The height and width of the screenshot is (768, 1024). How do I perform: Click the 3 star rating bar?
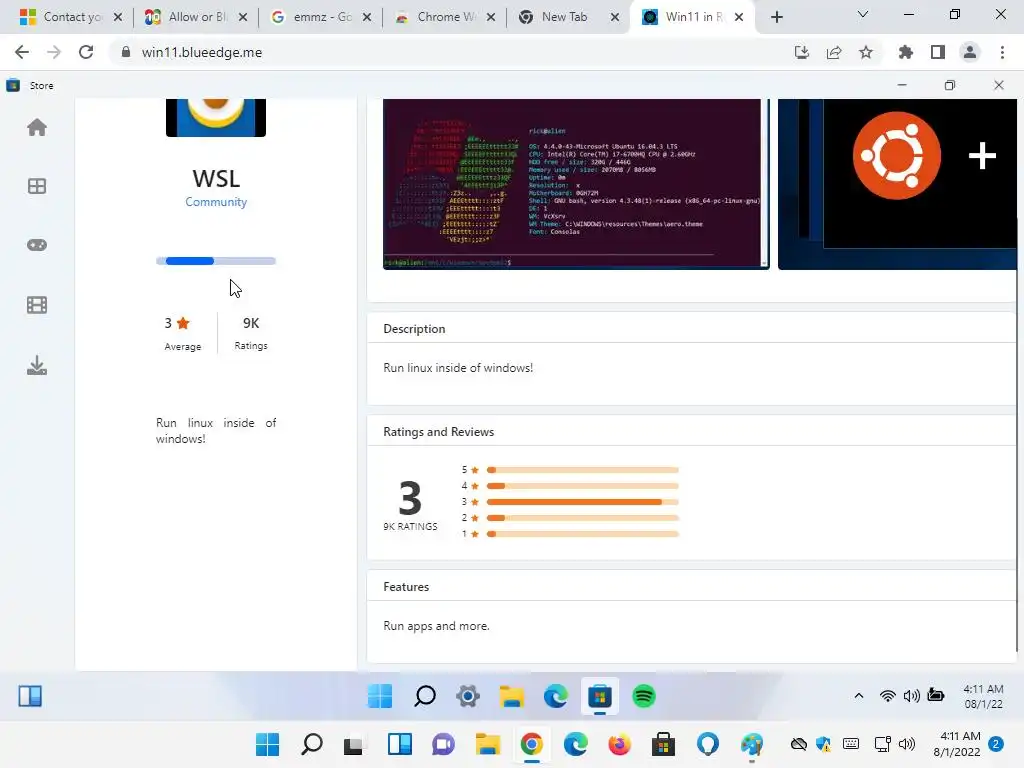point(583,502)
